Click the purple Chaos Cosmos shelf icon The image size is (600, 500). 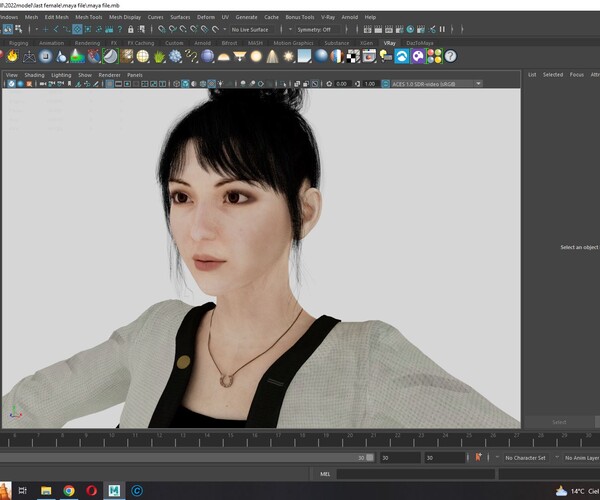pos(418,56)
